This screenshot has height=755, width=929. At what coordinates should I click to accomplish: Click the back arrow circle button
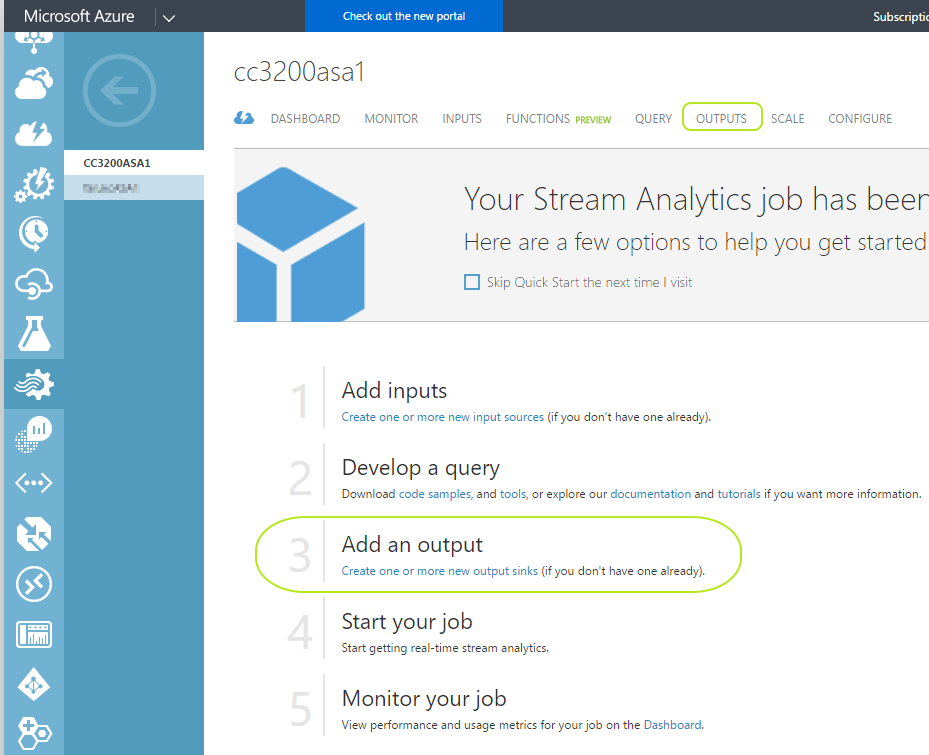coord(120,91)
